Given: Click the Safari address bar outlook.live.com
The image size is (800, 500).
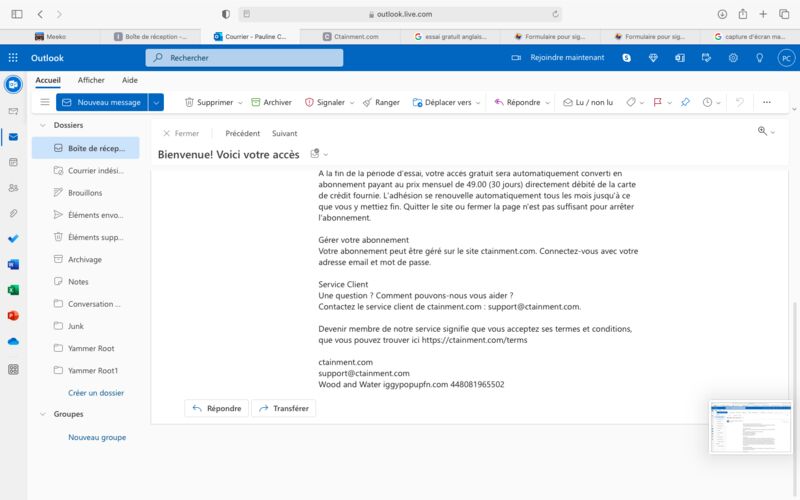Looking at the screenshot, I should 400,14.
